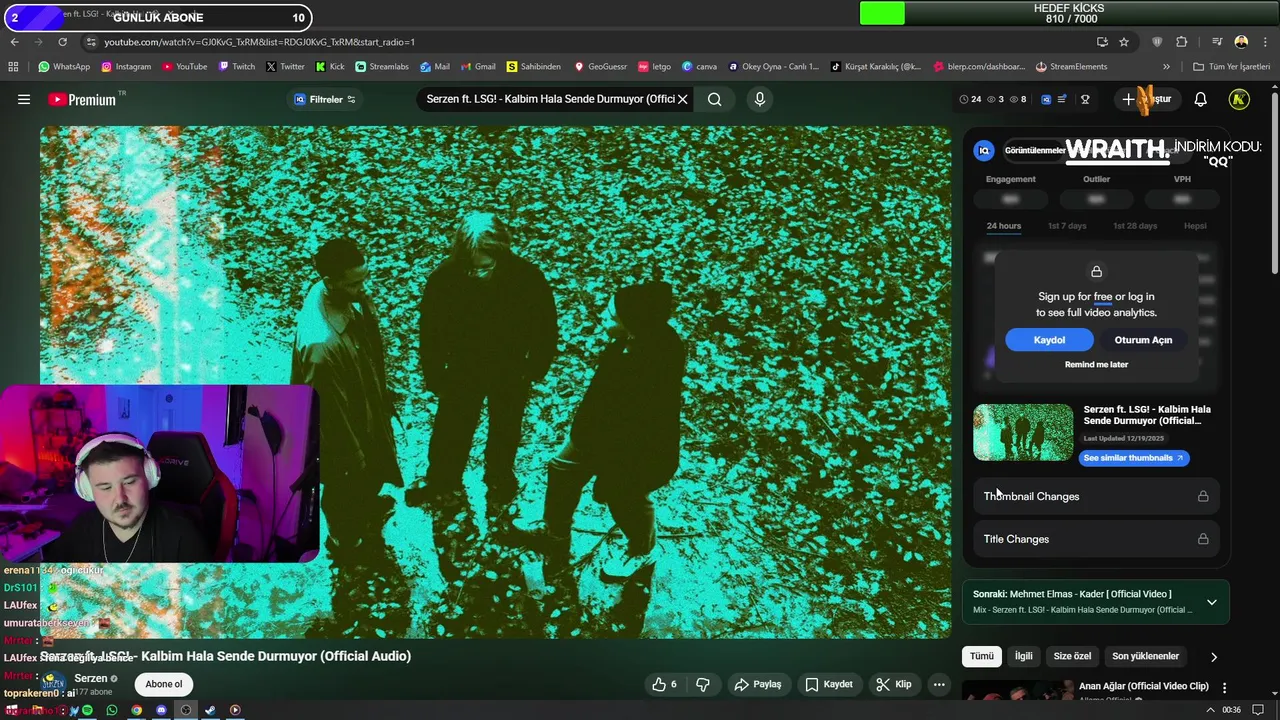The image size is (1280, 720).
Task: Click Oturum Açın login button
Action: coord(1143,340)
